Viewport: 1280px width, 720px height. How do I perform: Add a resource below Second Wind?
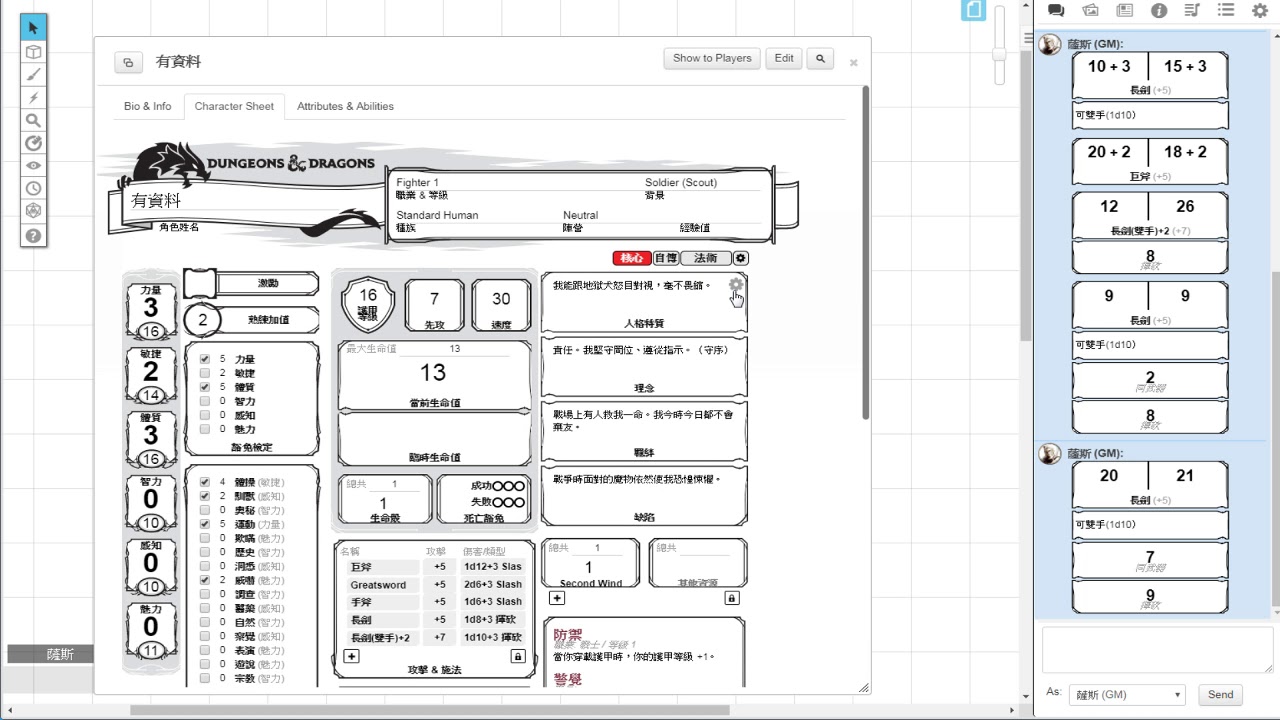pos(557,598)
